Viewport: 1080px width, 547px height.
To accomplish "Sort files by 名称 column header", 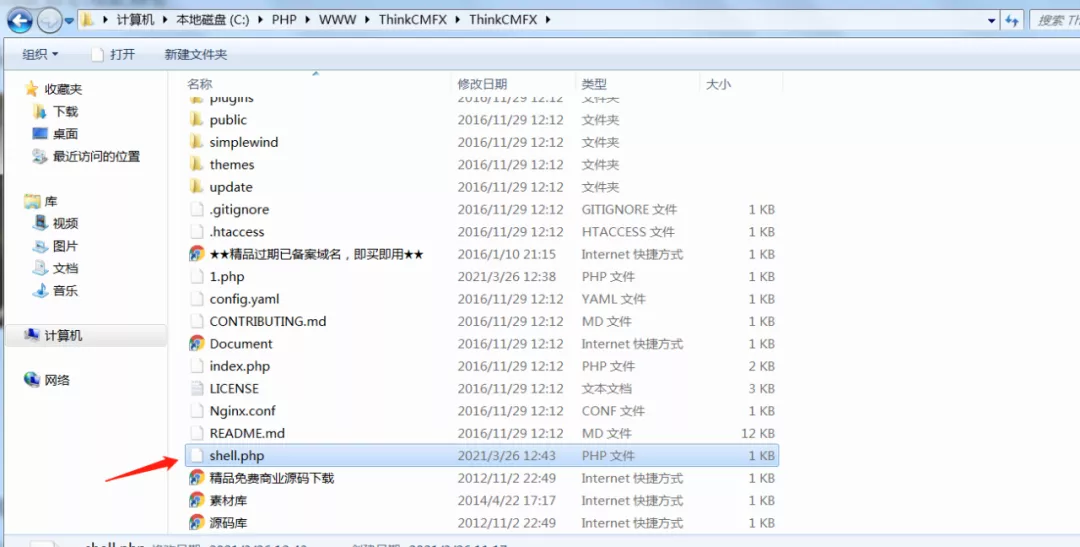I will click(x=200, y=84).
